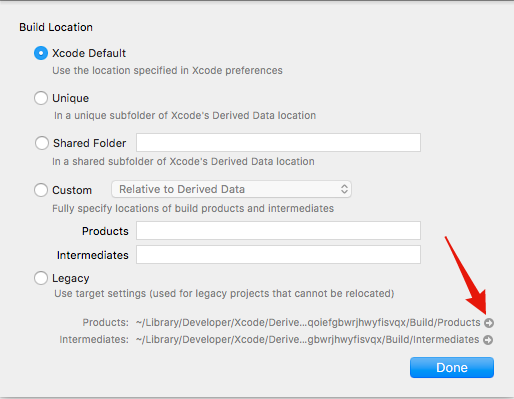
Task: Click the Shared Folder label text
Action: coord(90,143)
